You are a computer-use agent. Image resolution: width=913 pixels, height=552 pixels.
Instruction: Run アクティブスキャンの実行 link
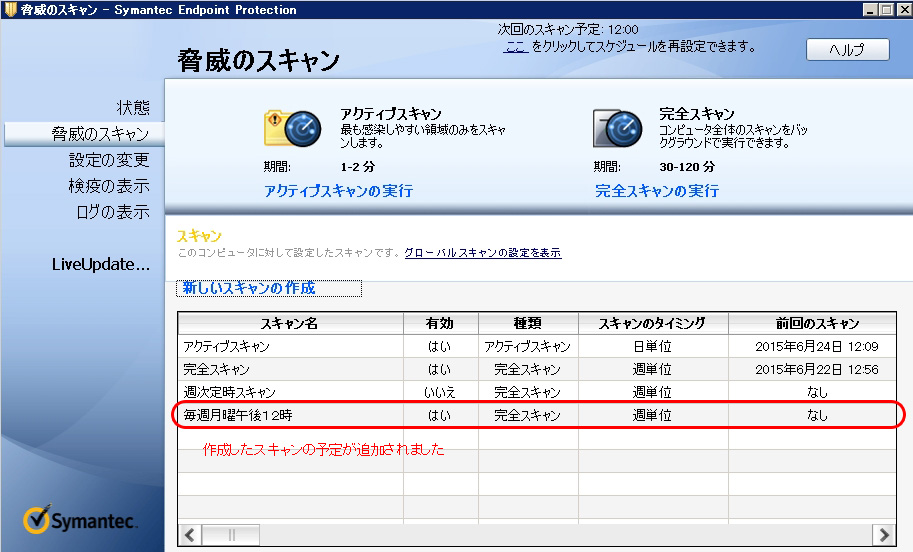coord(339,191)
